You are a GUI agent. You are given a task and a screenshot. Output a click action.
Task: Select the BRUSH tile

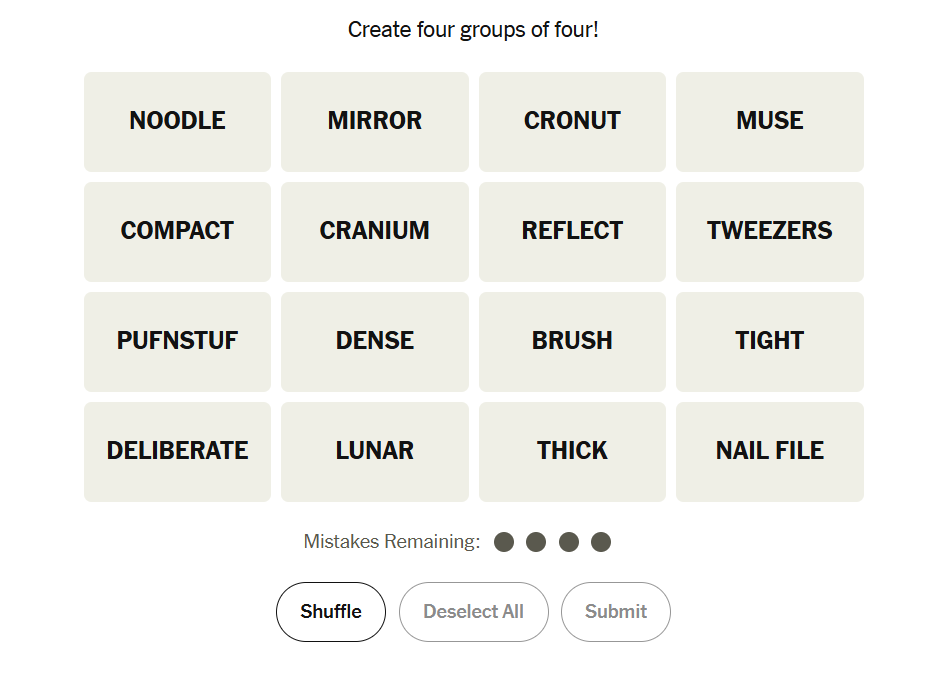tap(572, 341)
